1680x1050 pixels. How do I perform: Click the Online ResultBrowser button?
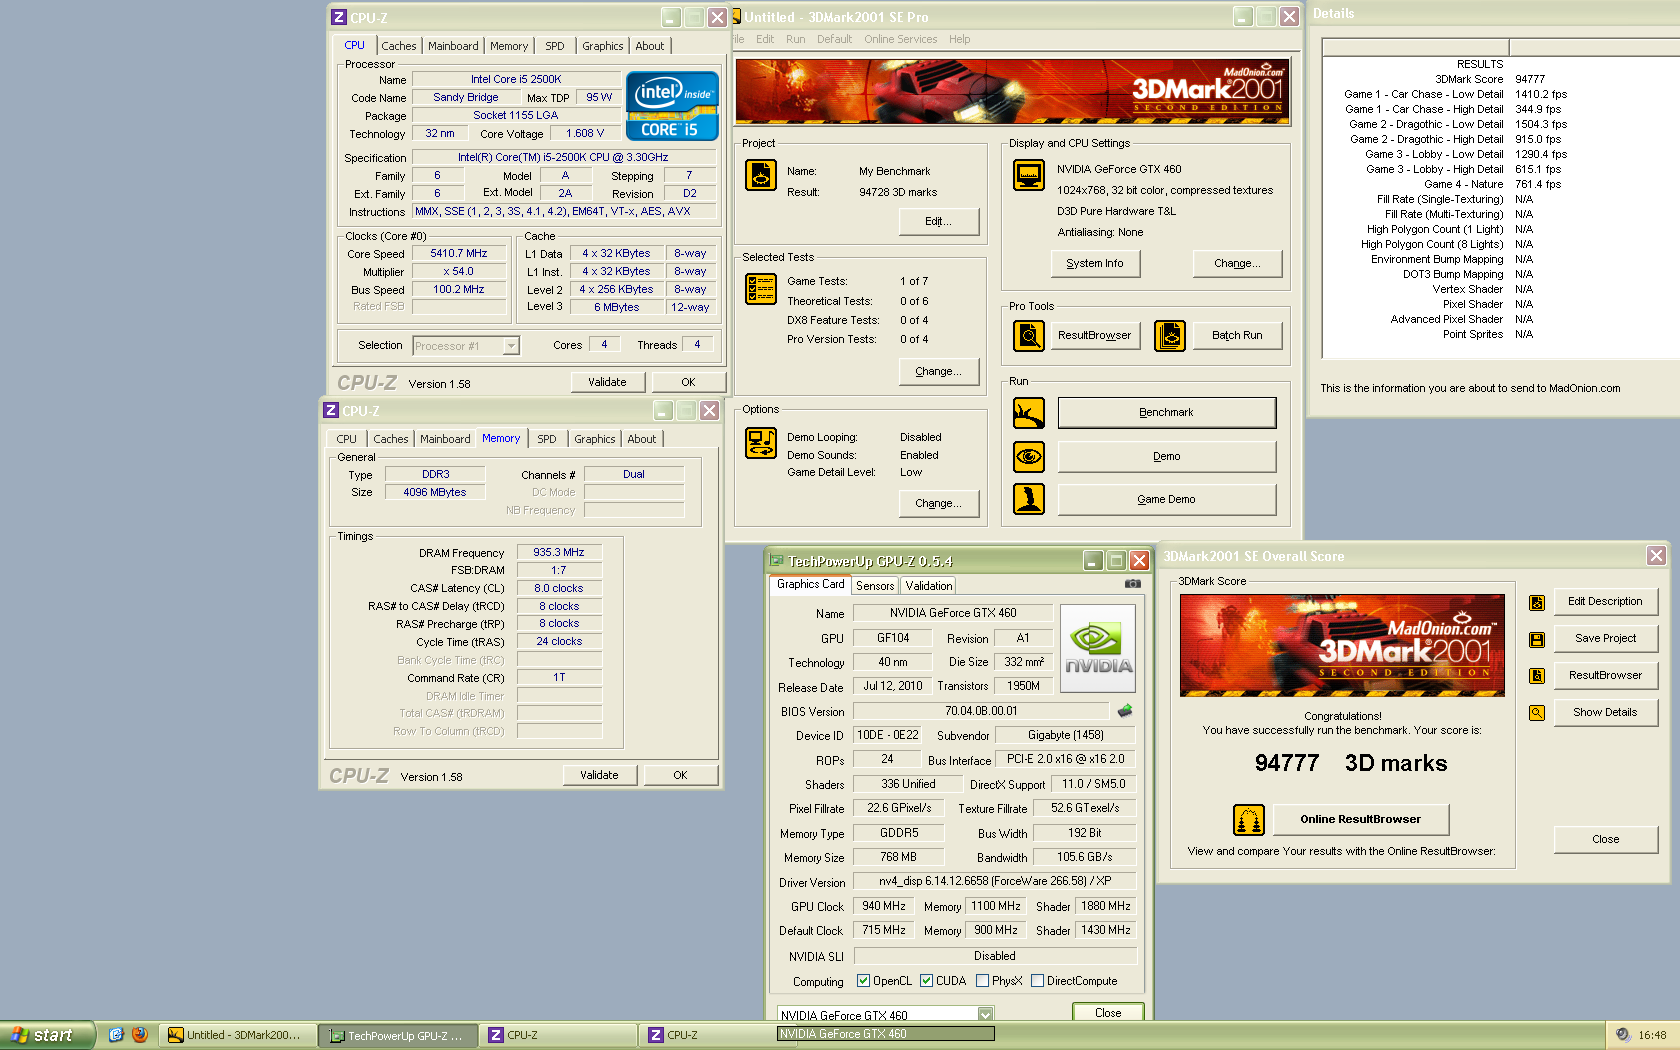1360,820
